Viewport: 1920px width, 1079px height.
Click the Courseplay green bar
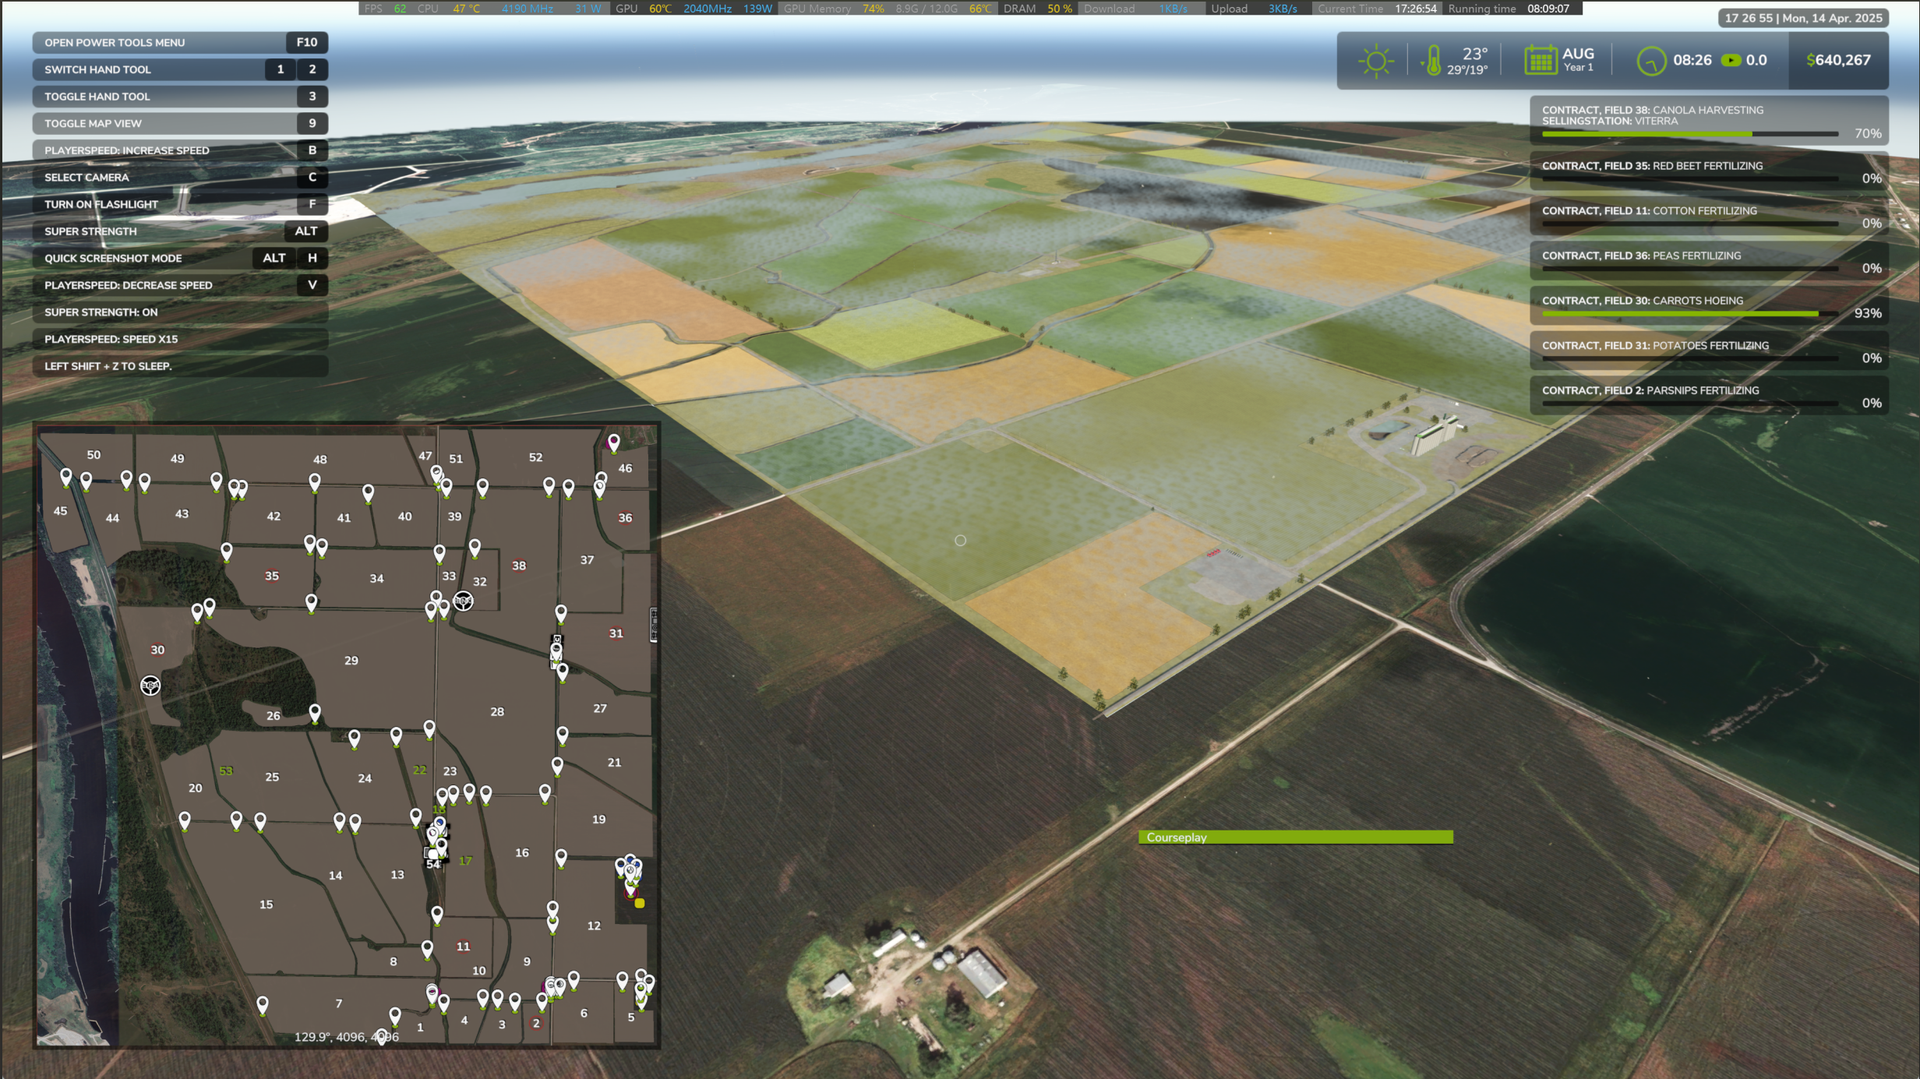pos(1295,837)
